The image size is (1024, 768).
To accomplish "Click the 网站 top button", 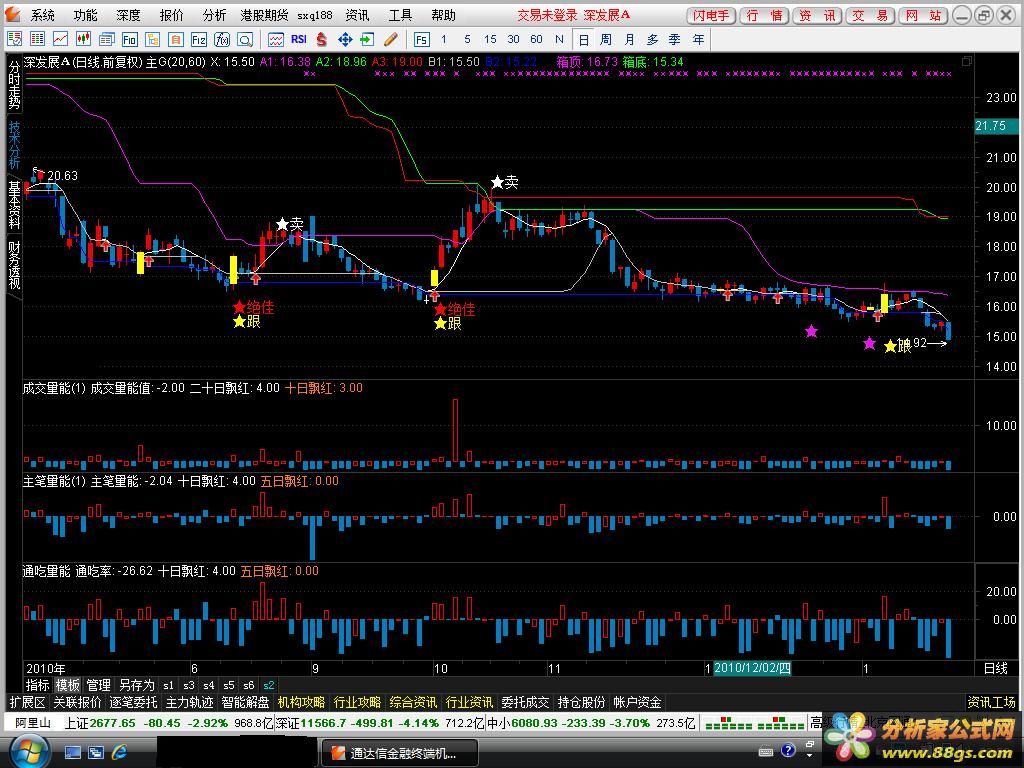I will pyautogui.click(x=924, y=15).
